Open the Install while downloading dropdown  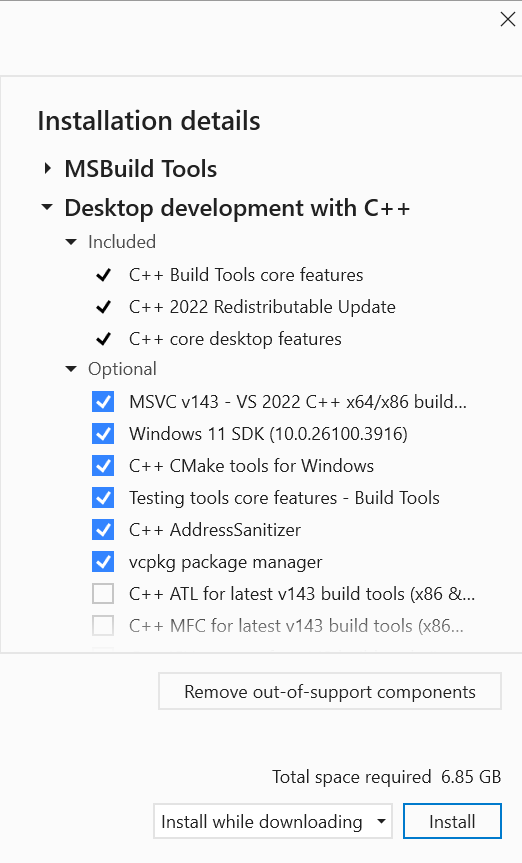click(x=273, y=821)
